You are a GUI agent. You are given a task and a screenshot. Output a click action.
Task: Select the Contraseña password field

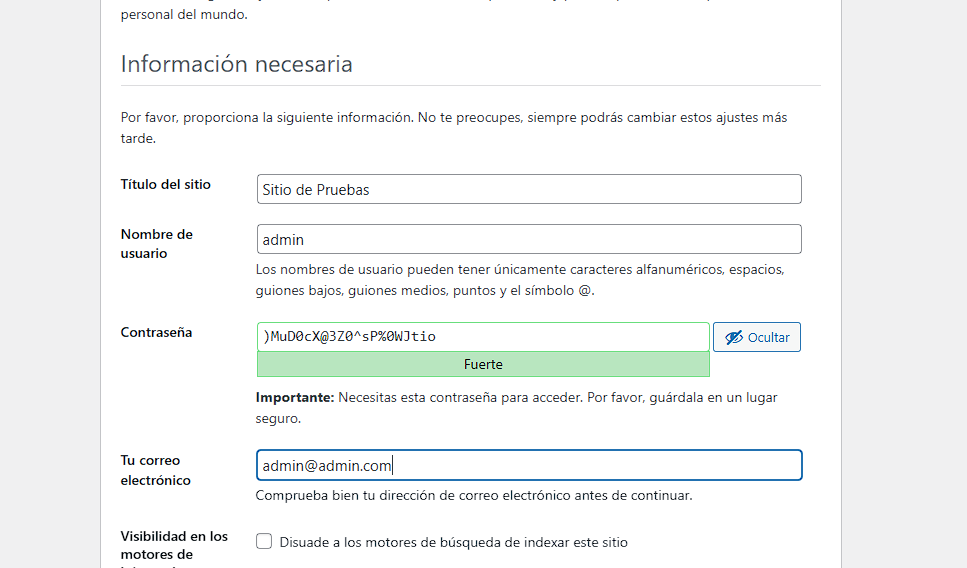483,336
